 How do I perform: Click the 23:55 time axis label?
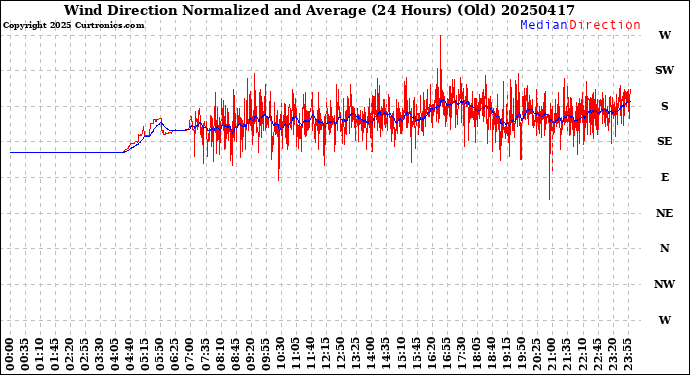[x=627, y=354]
